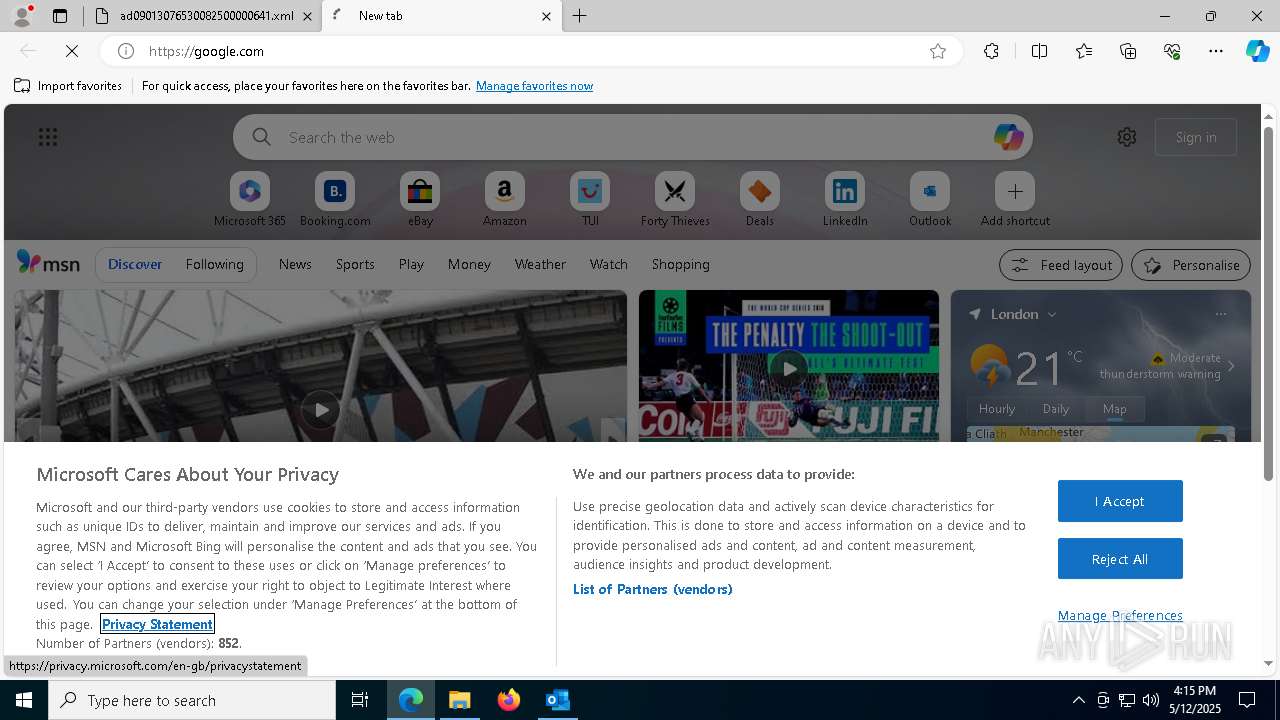Launch Copilot from the toolbar
Viewport: 1280px width, 720px height.
point(1257,51)
